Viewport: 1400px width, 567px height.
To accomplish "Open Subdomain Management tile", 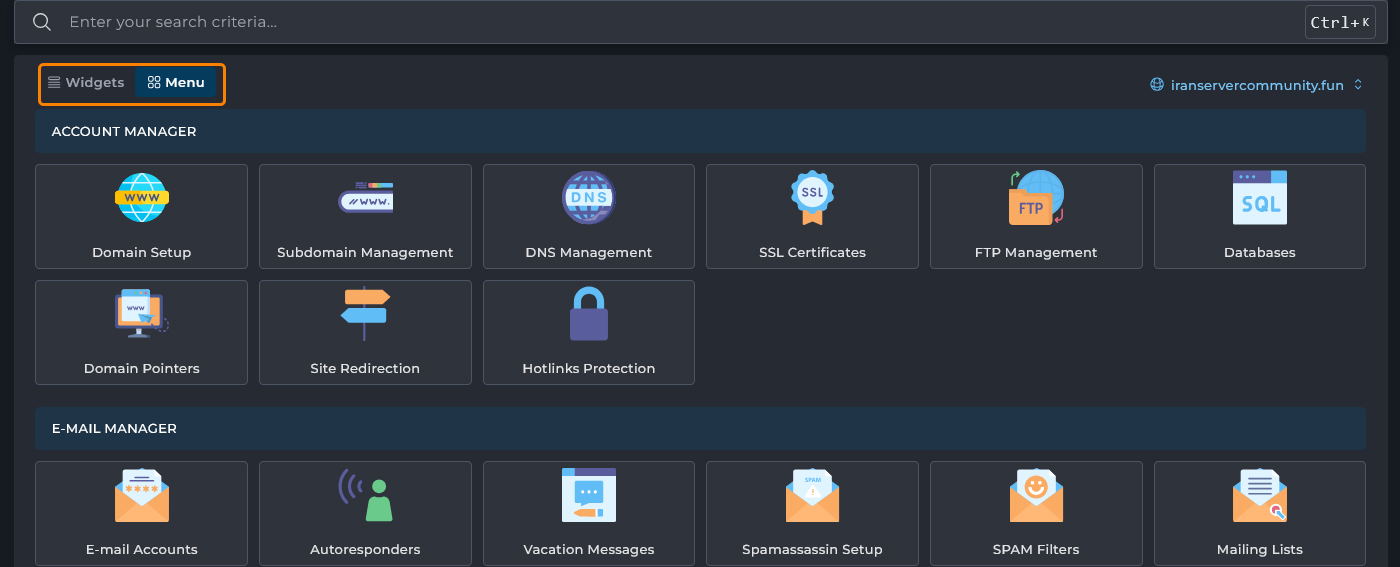I will pos(365,216).
